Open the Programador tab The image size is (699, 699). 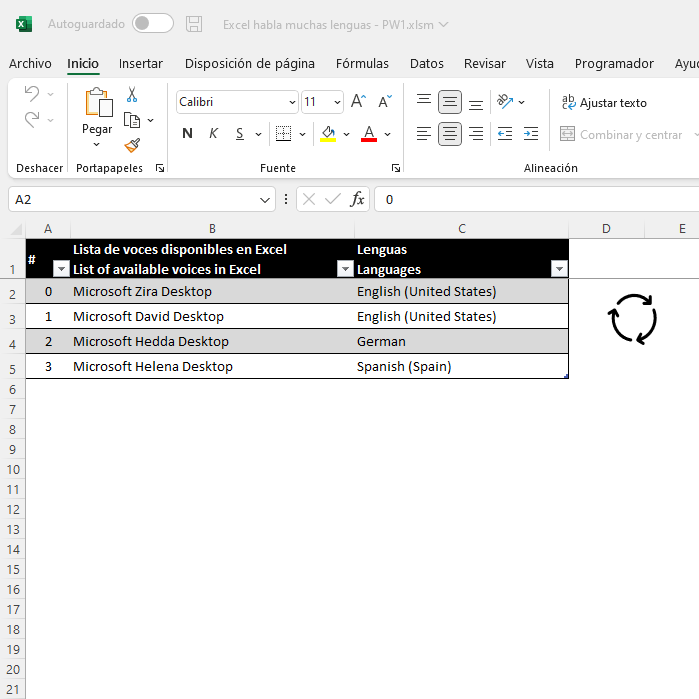[x=614, y=64]
